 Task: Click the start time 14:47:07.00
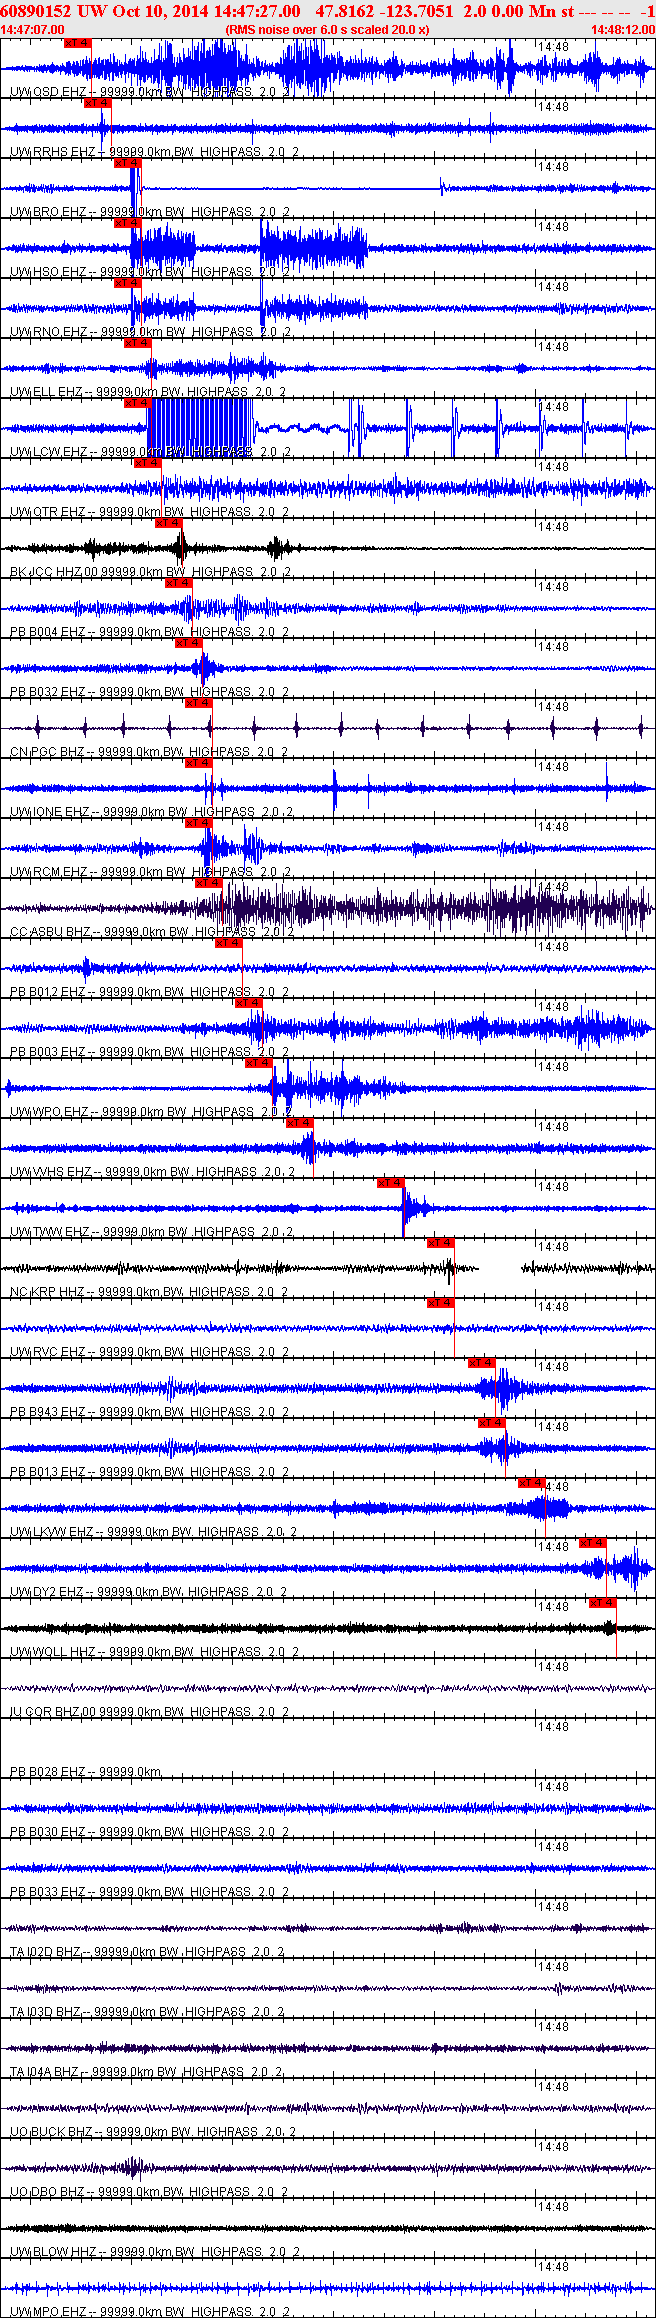click(32, 30)
